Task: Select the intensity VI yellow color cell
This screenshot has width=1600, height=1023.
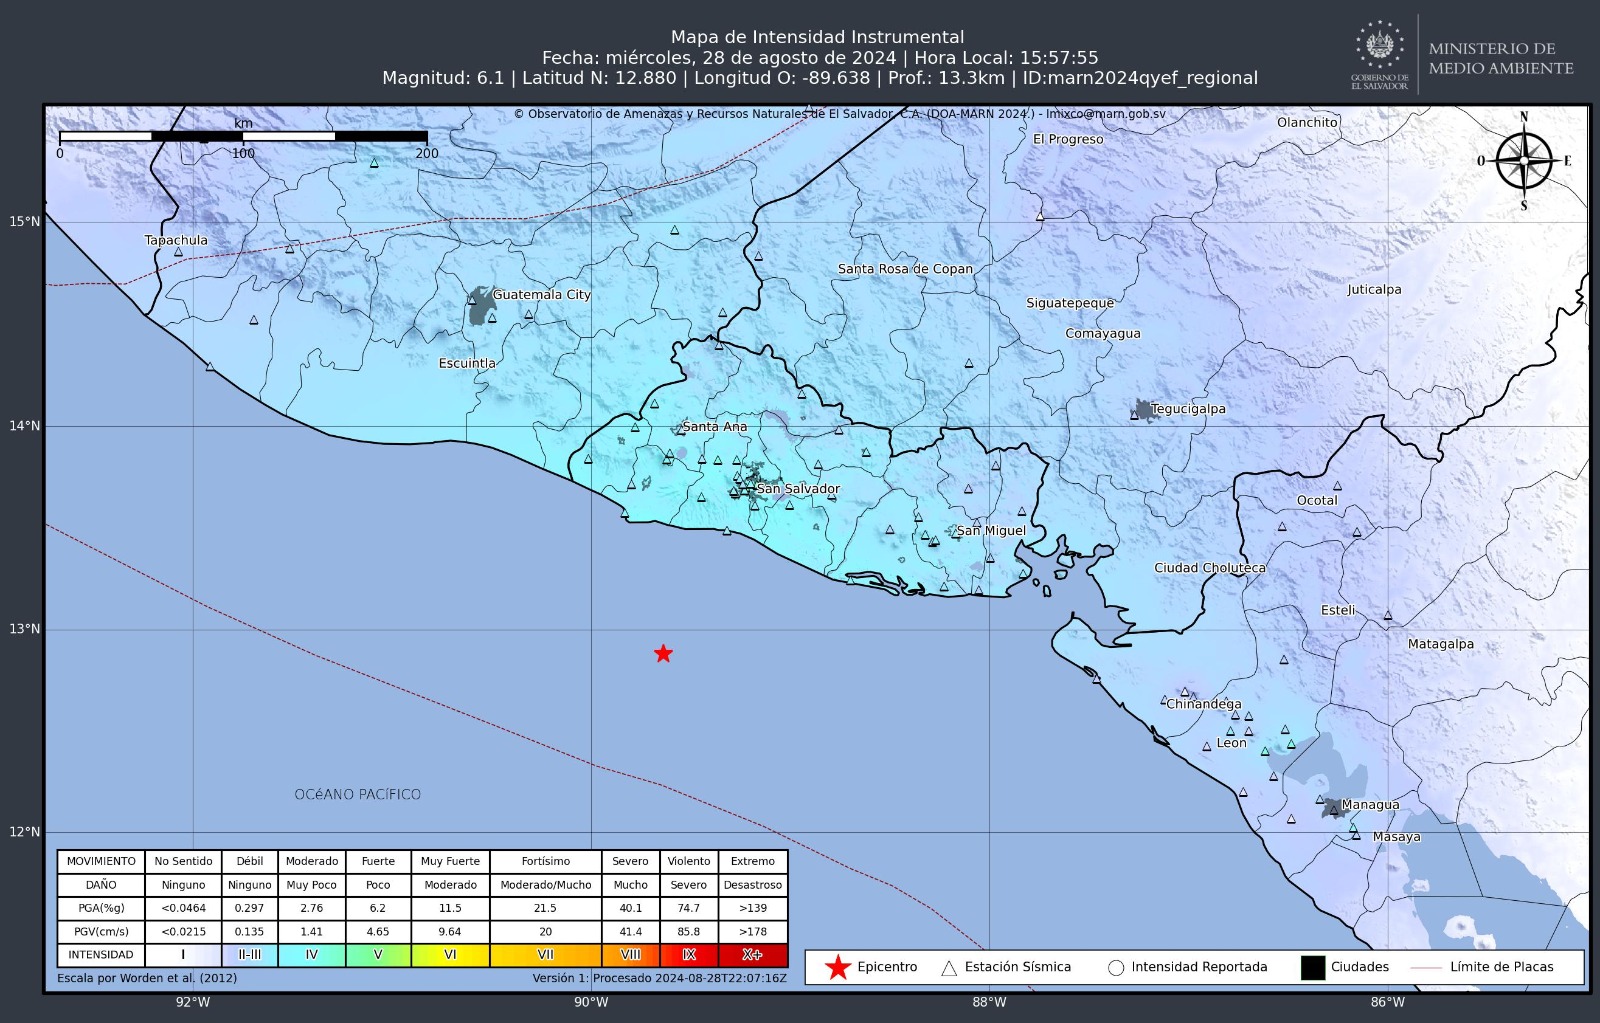Action: click(450, 955)
